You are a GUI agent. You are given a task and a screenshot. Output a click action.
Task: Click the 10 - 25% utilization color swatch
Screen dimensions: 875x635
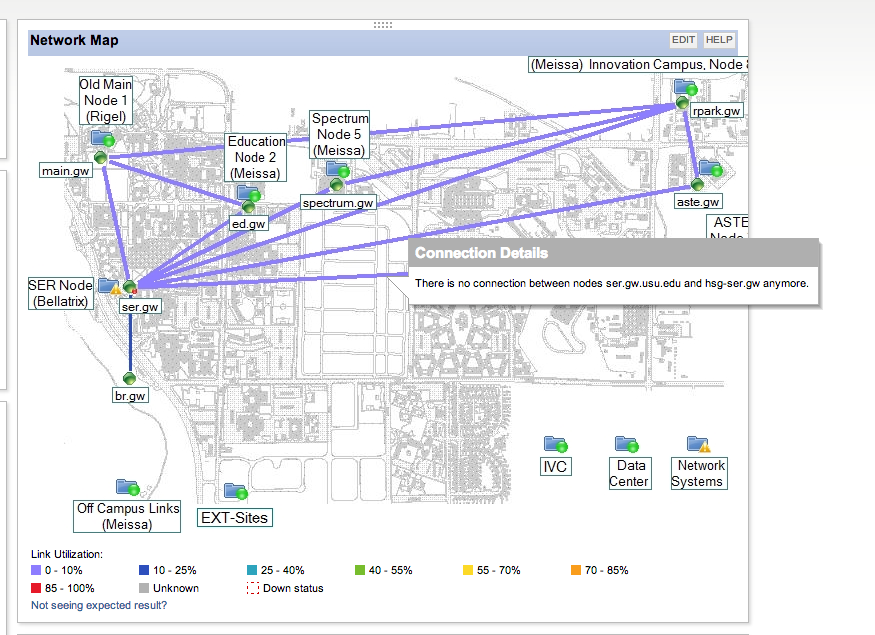[x=144, y=570]
